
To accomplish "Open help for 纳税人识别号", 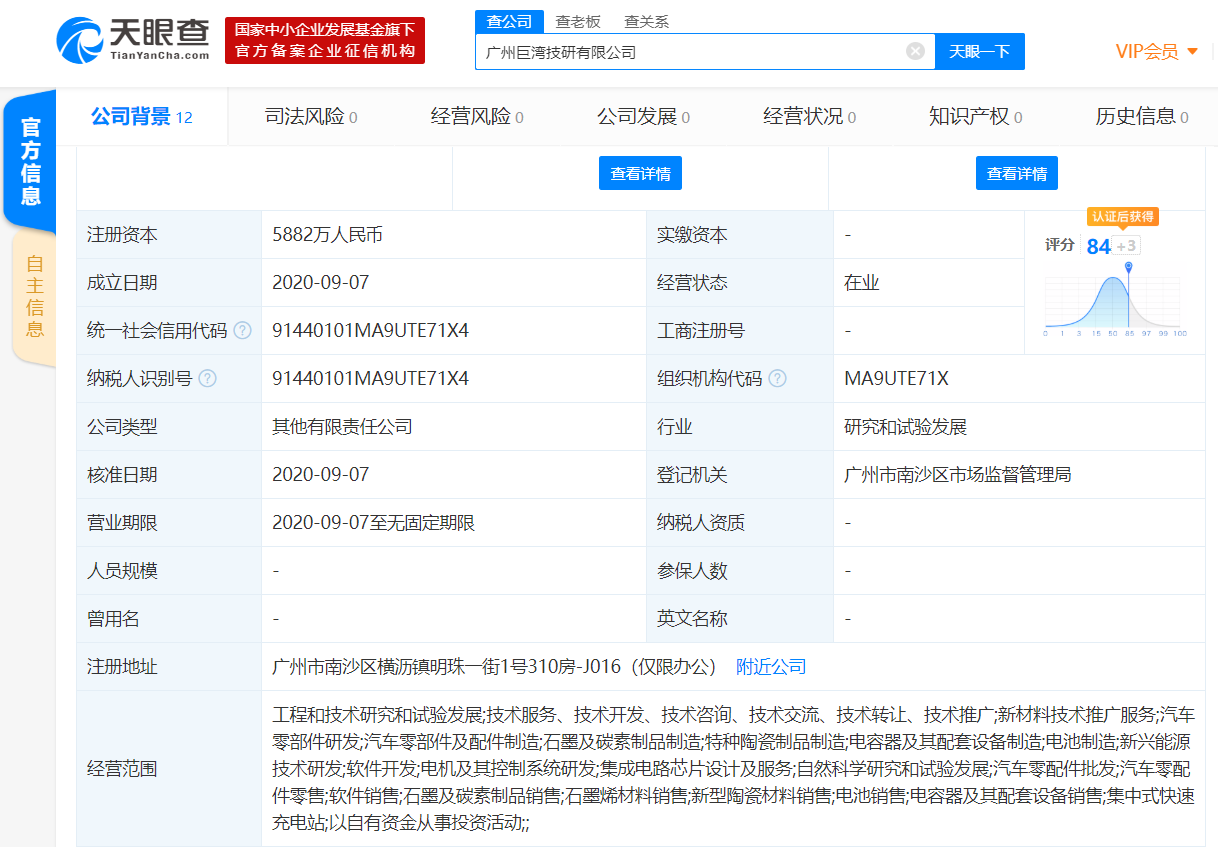I will pos(207,379).
